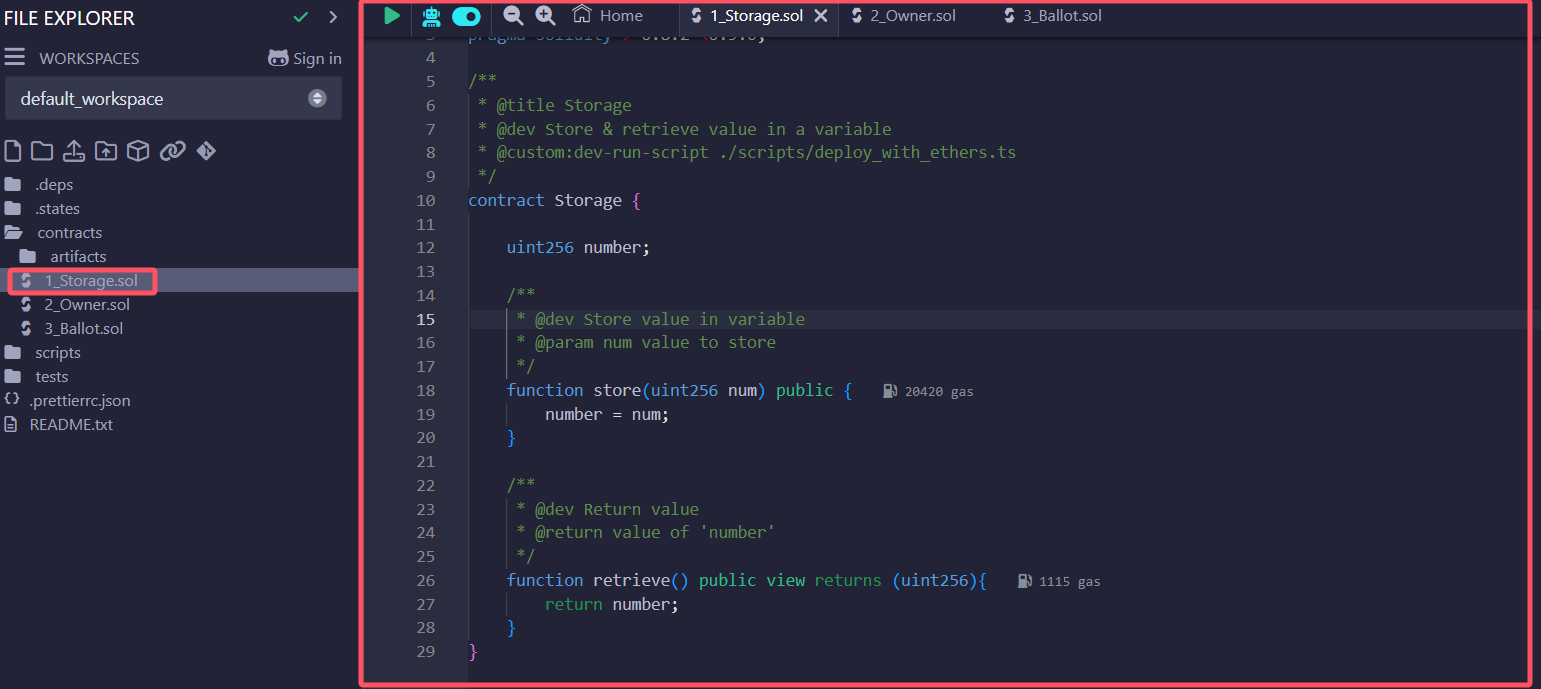Switch to the 2_Owner.sol editor tab
Image resolution: width=1541 pixels, height=689 pixels.
(x=903, y=16)
